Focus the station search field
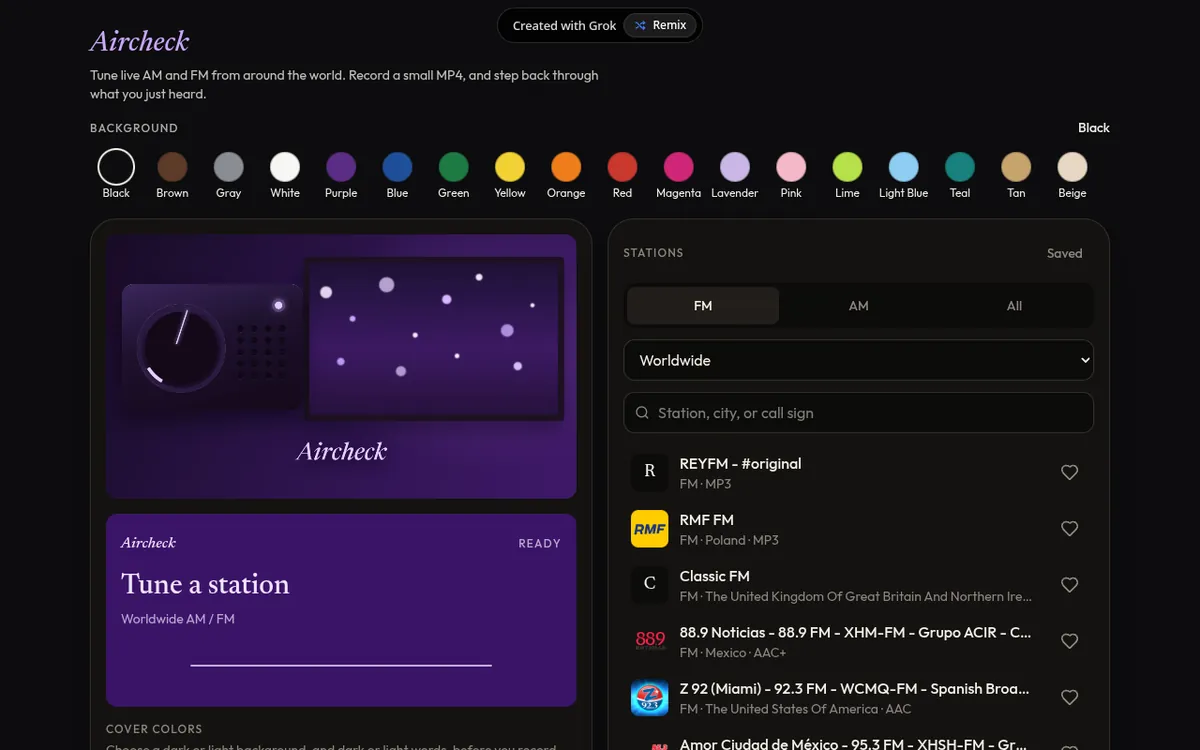 pos(858,413)
